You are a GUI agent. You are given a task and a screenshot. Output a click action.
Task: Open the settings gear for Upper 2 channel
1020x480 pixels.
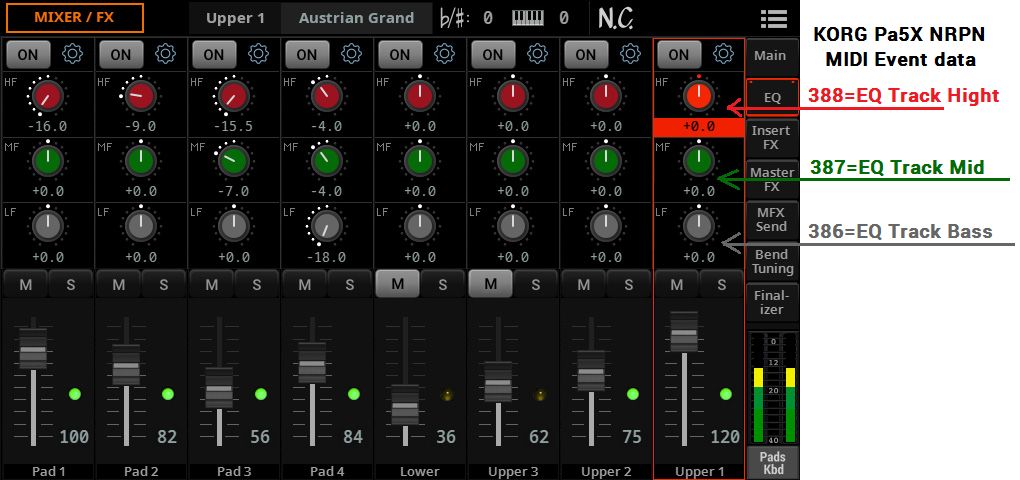630,54
